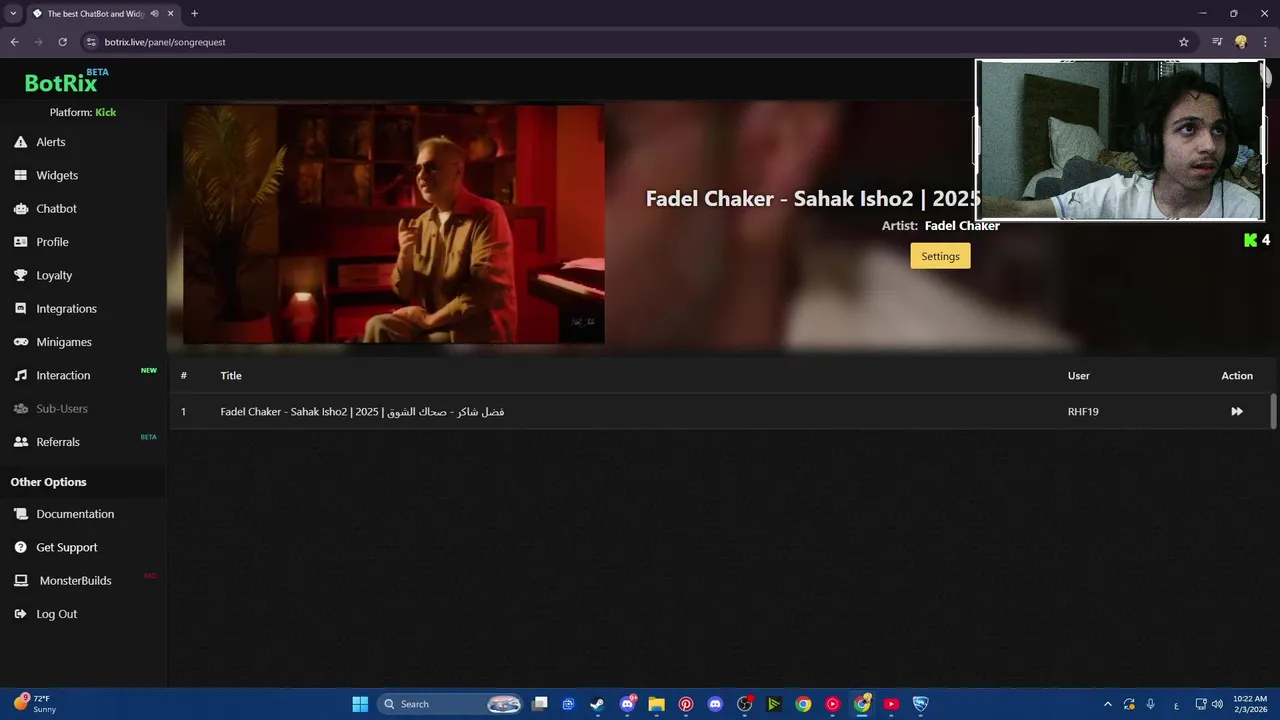Click the song queue vertical scrollbar

pos(1273,411)
